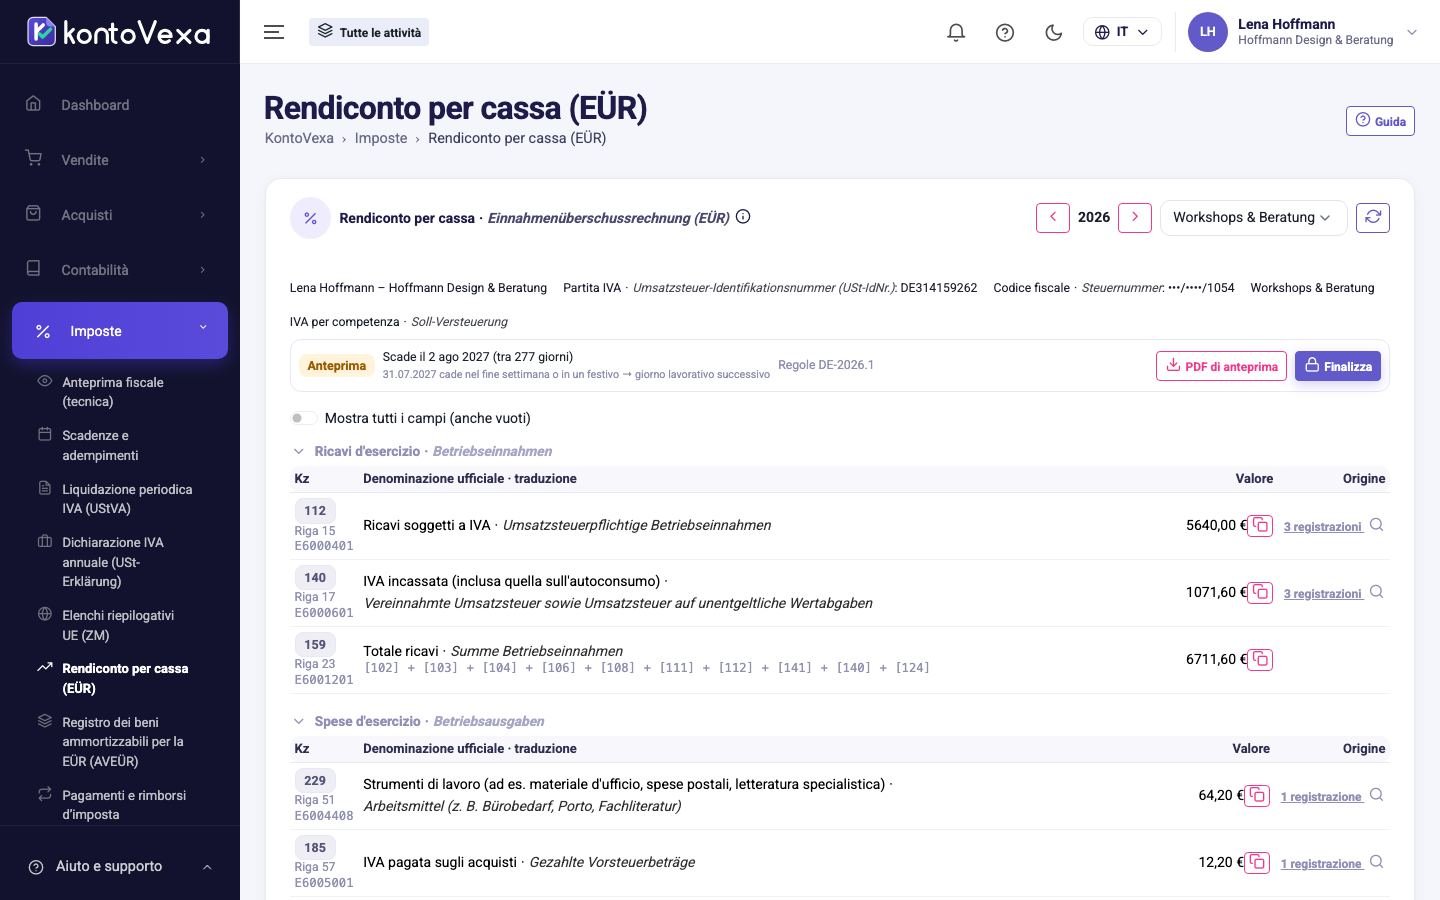Click info icon beside Einnahmenüberschussrechnung title
Image resolution: width=1440 pixels, height=900 pixels.
click(743, 216)
